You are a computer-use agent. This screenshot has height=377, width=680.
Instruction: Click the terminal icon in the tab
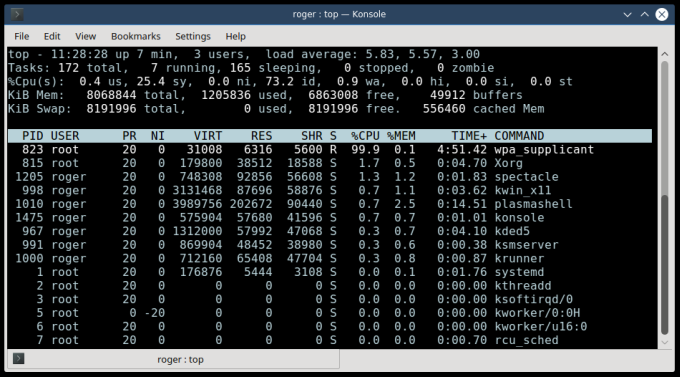[x=18, y=359]
